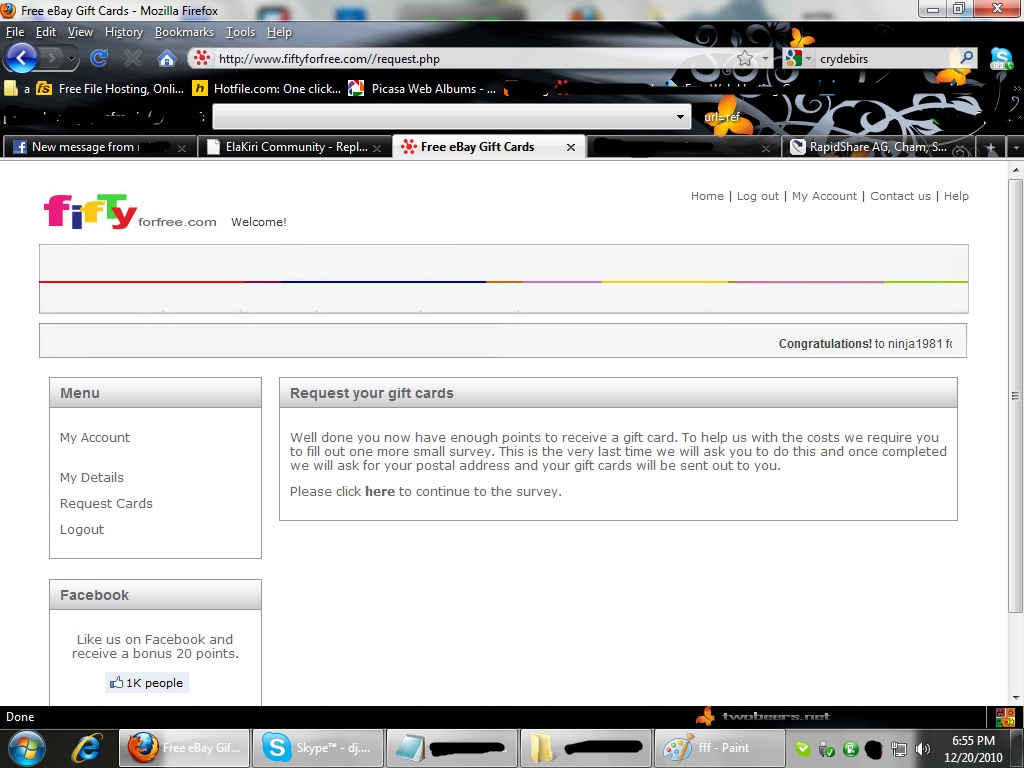1024x768 pixels.
Task: Click the 'here' link to continue survey
Action: (379, 491)
